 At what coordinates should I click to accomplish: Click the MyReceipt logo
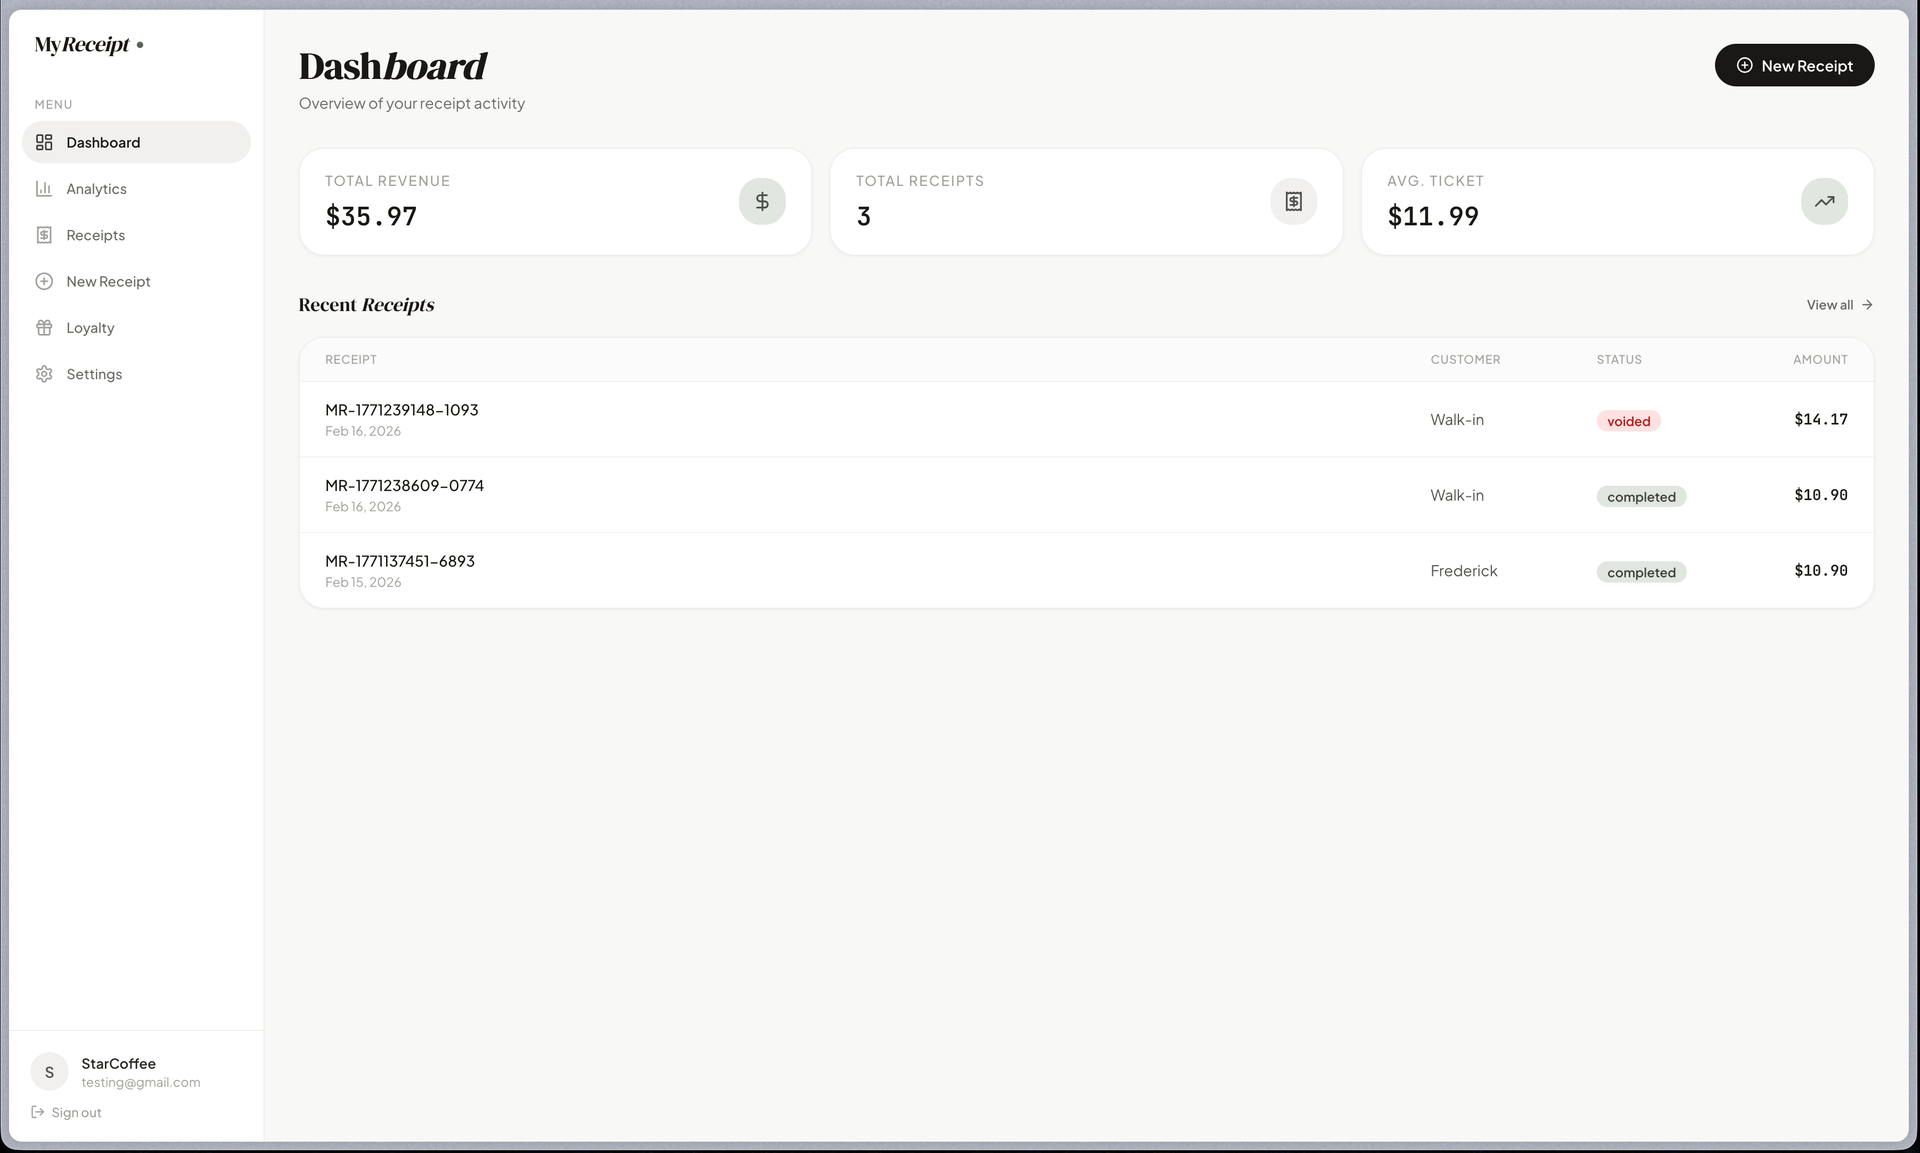point(88,45)
